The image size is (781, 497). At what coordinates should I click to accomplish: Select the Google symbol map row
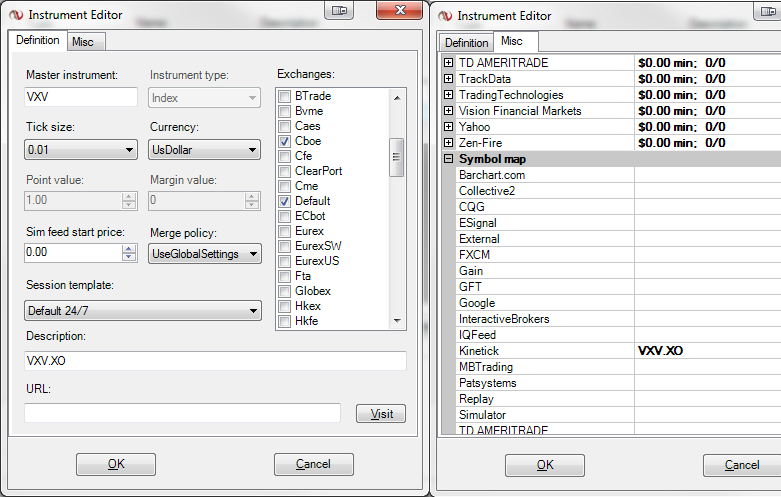[x=618, y=303]
